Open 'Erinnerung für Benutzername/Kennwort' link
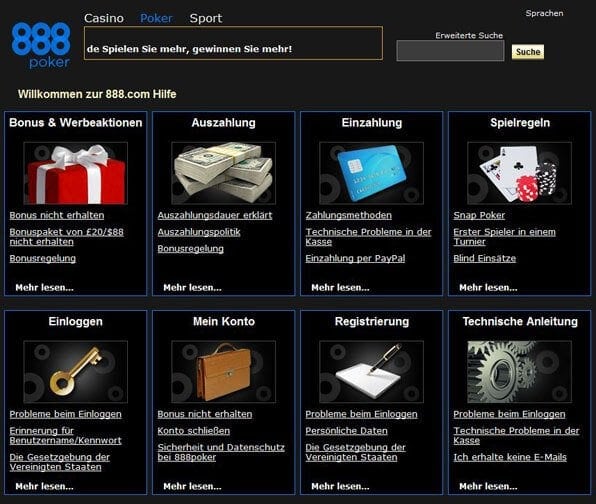This screenshot has width=596, height=504. (65, 436)
